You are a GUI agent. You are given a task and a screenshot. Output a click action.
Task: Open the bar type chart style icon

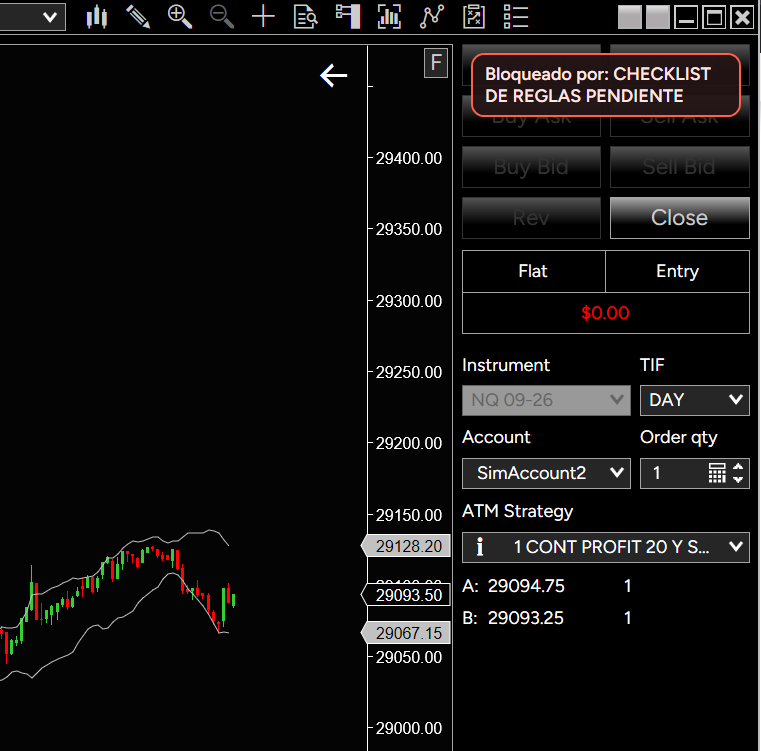tap(97, 17)
